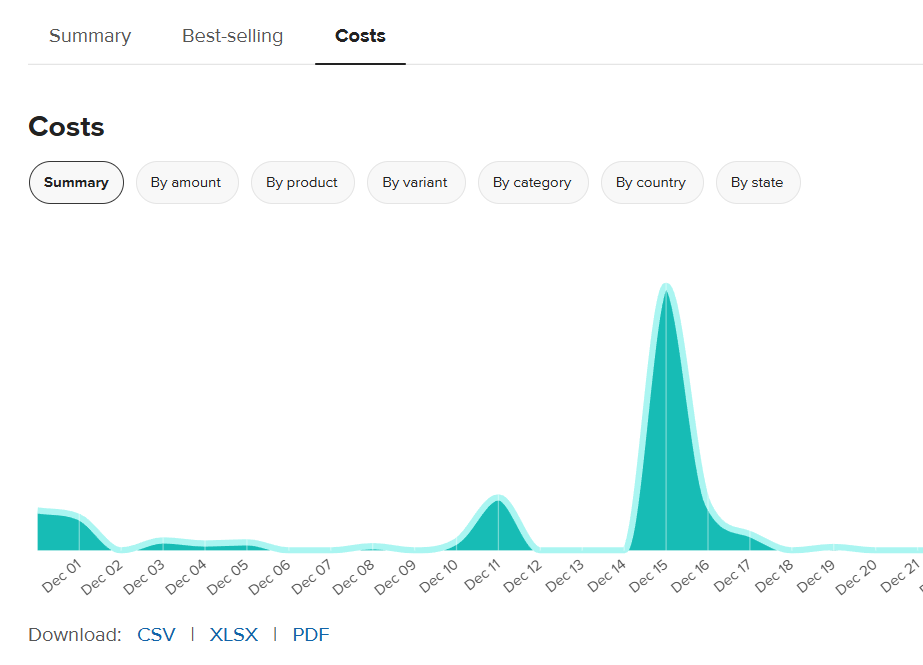Download the report as PDF
The height and width of the screenshot is (665, 923).
click(310, 635)
